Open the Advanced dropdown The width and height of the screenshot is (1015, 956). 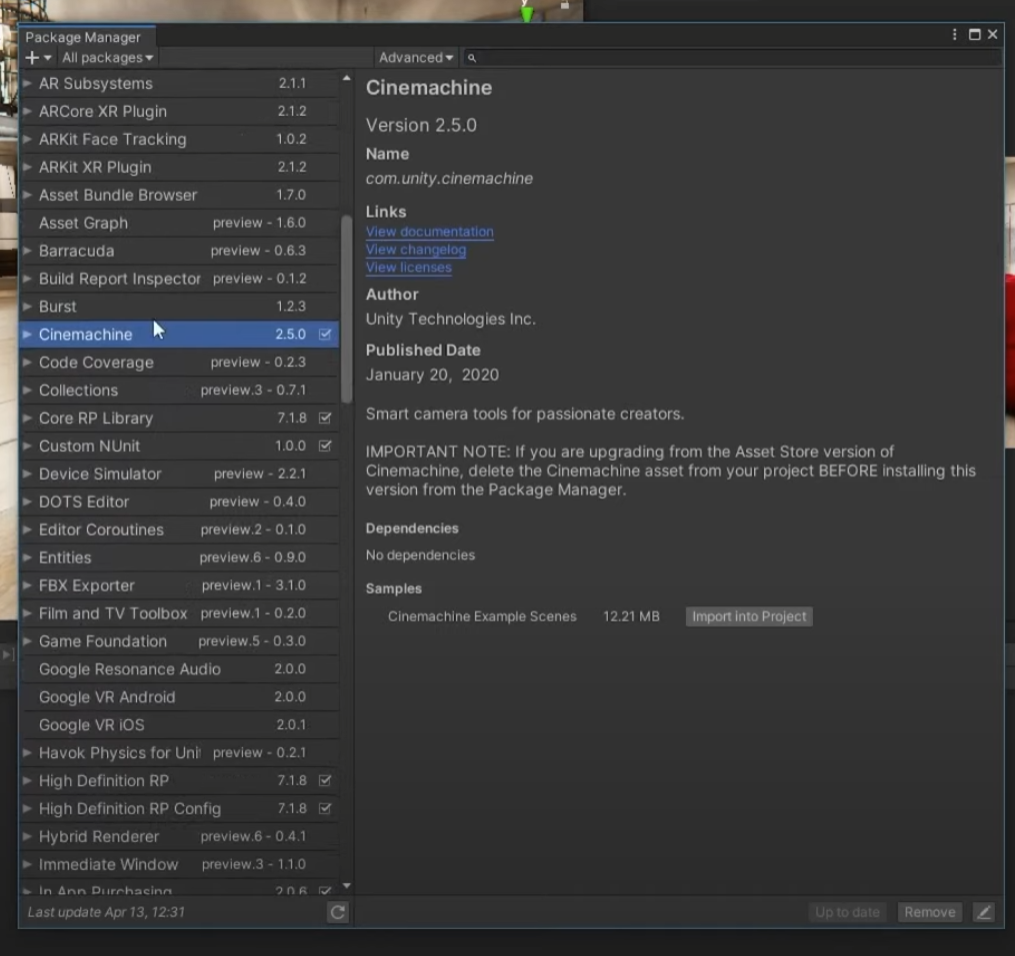pyautogui.click(x=416, y=58)
